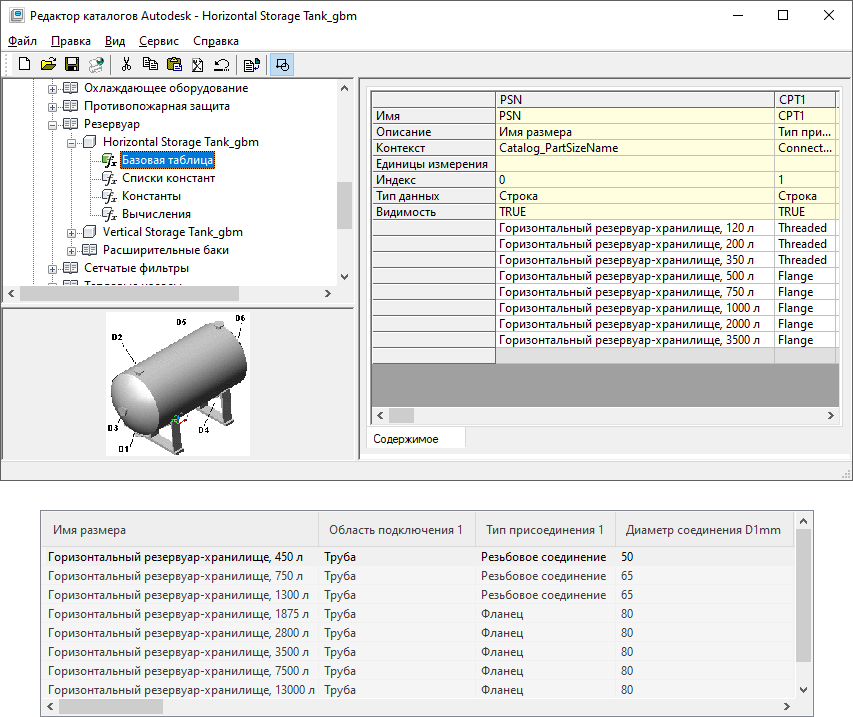
Task: Expand the Vertical Storage Tank_gbm node
Action: pyautogui.click(x=71, y=233)
